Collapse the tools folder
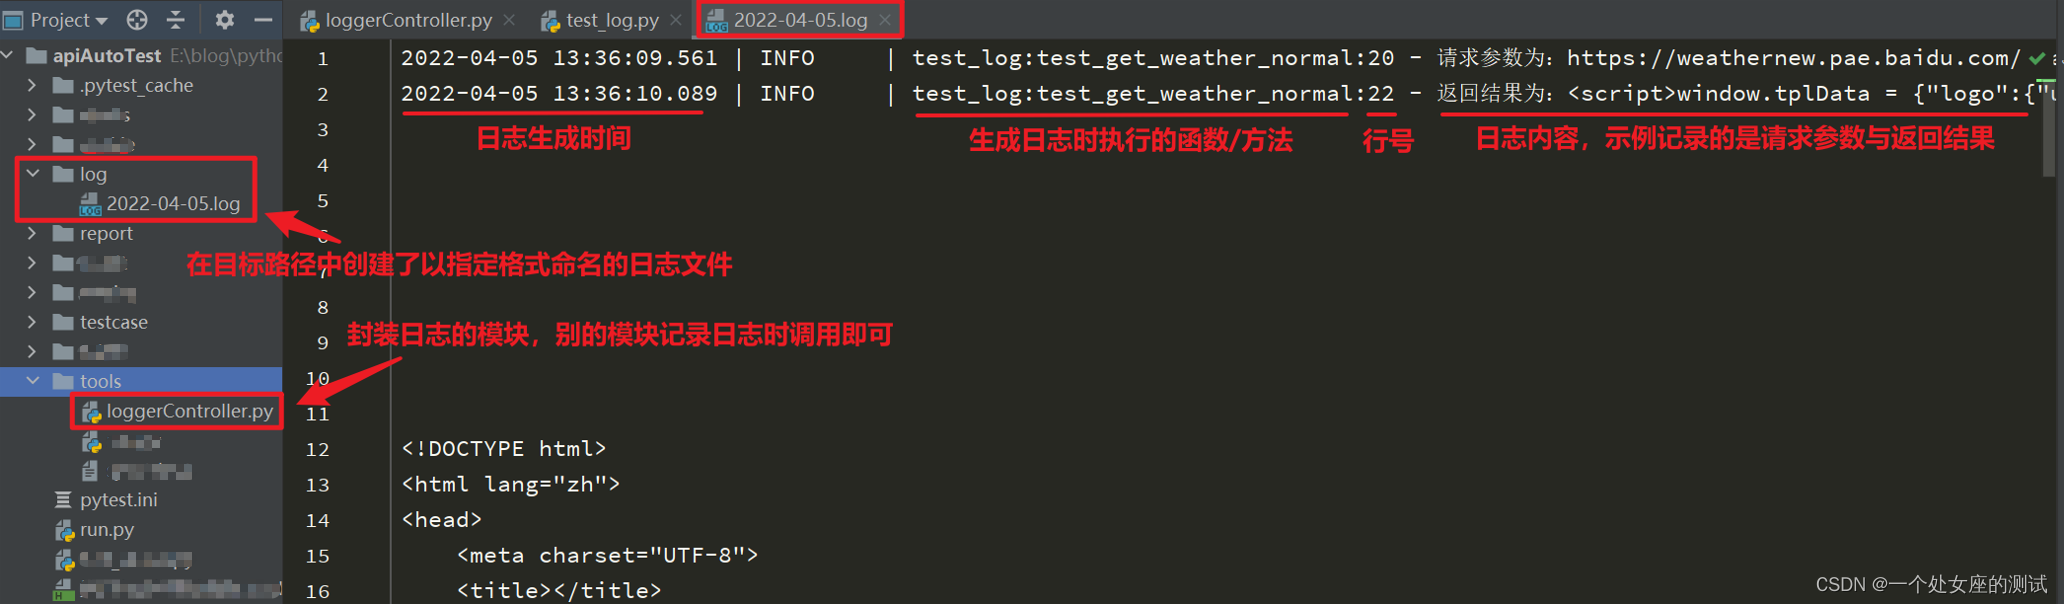 click(x=33, y=381)
